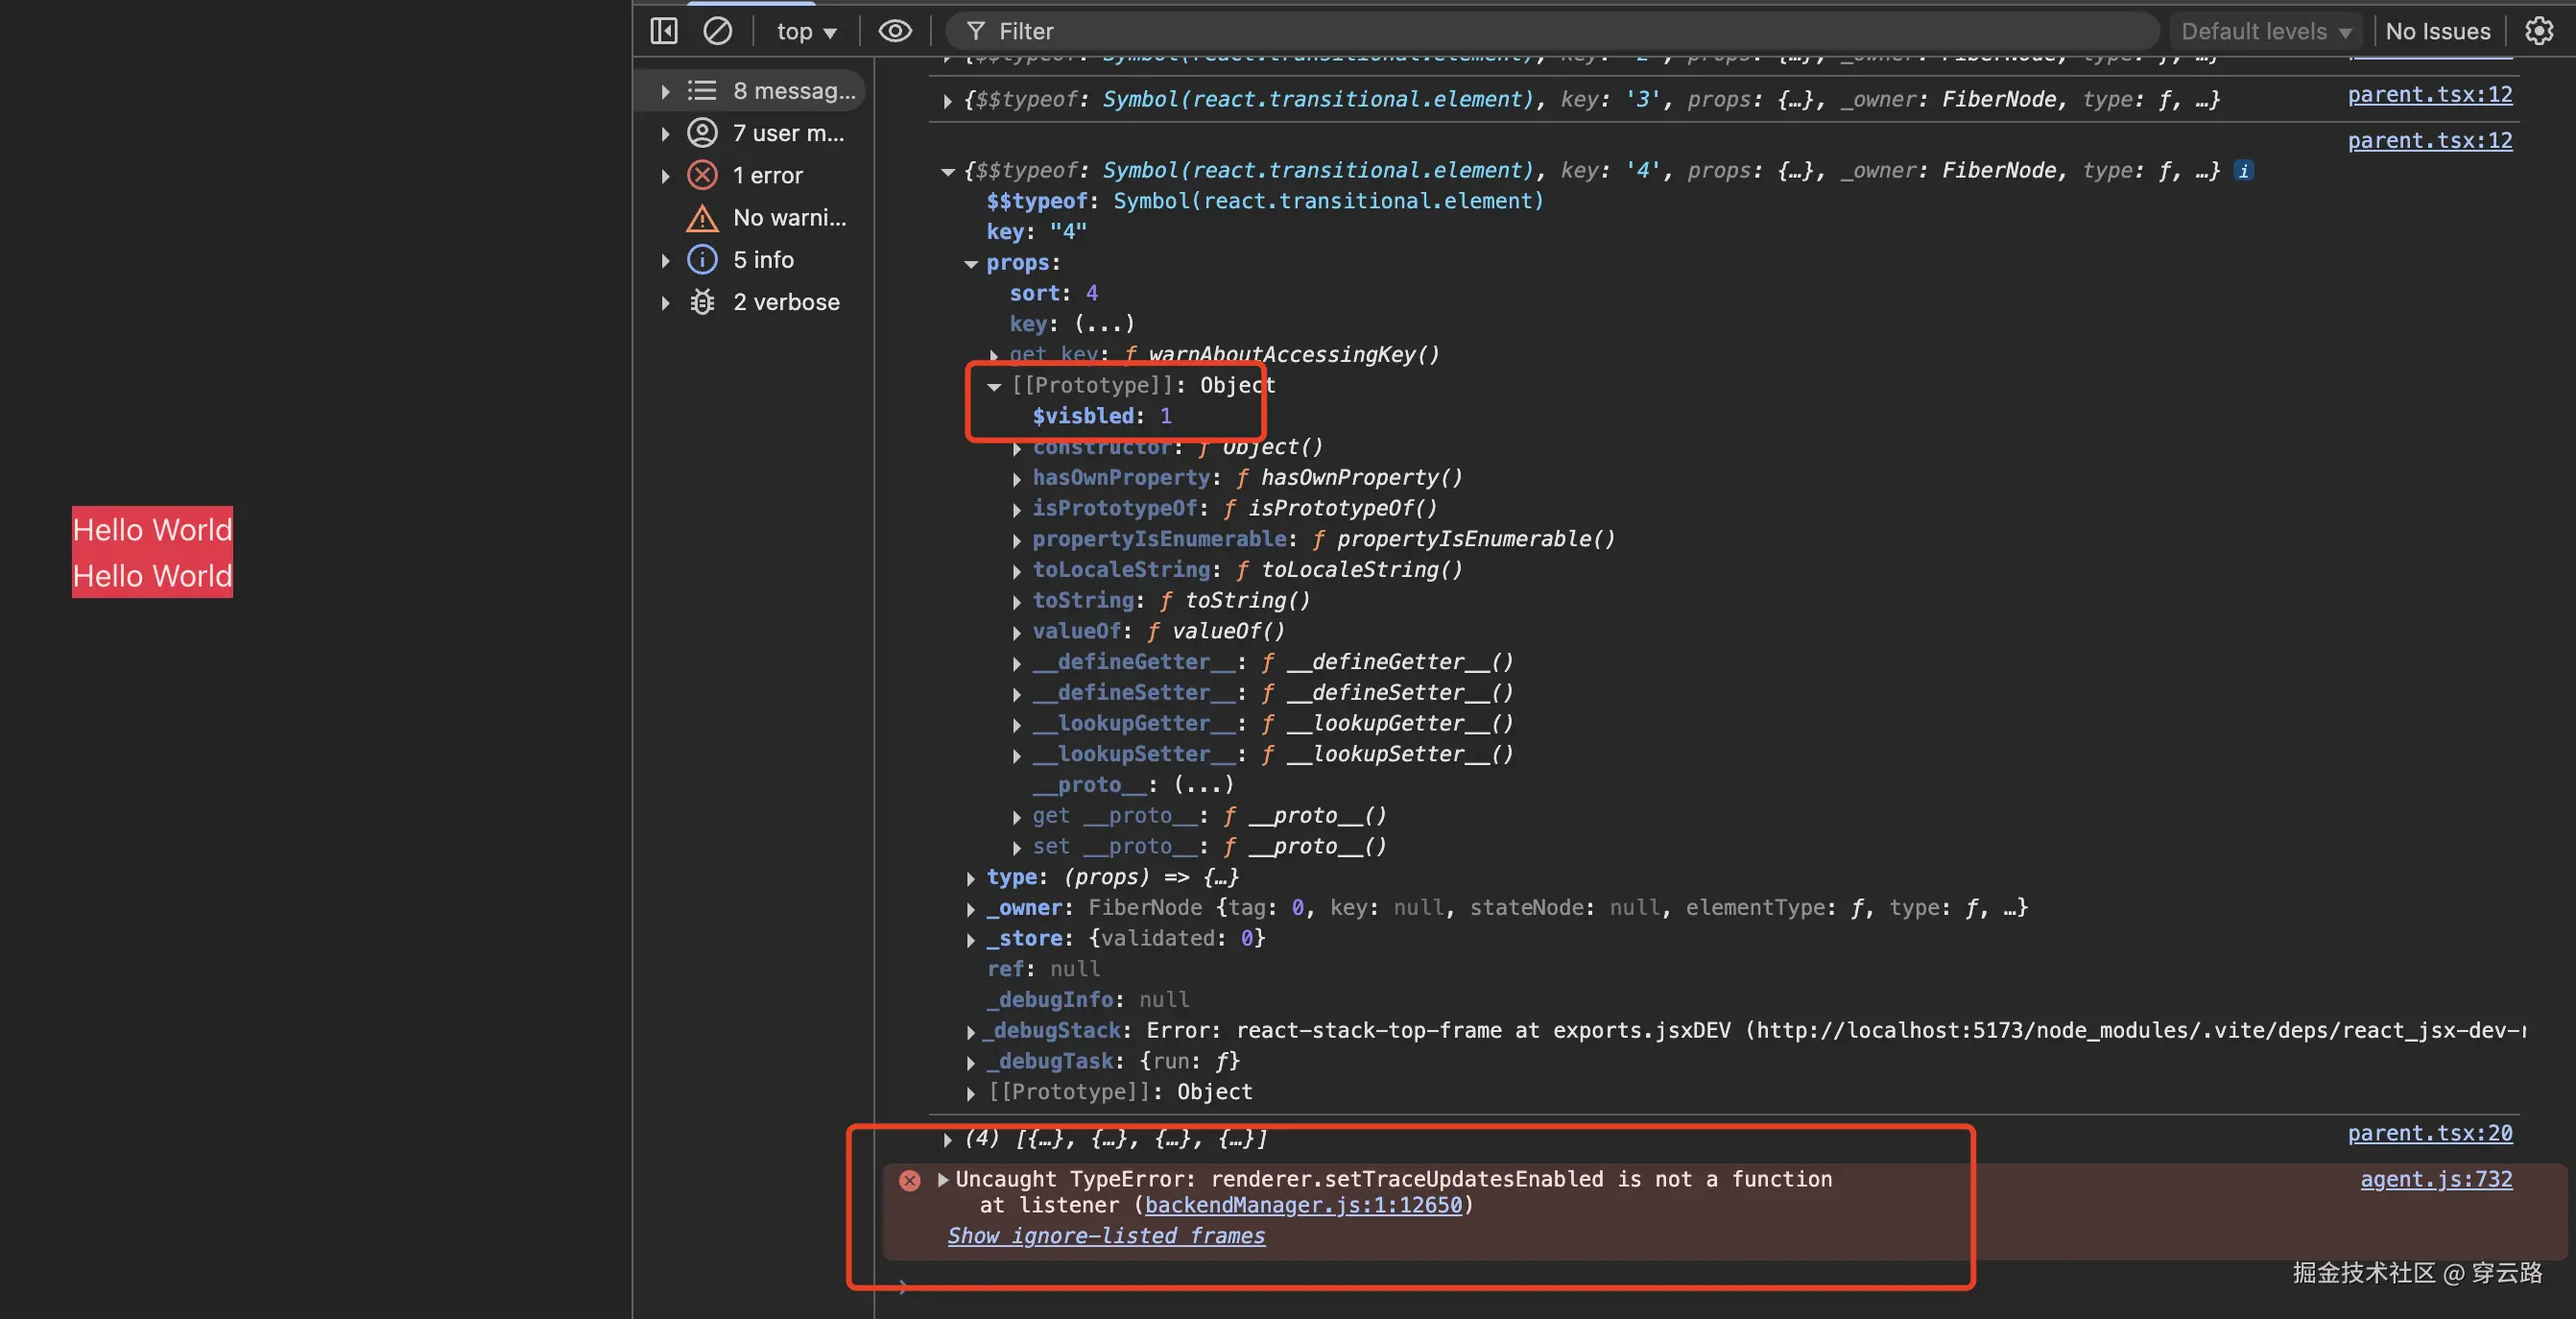Click the warning triangle icon filter
The width and height of the screenshot is (2576, 1319).
pyautogui.click(x=702, y=218)
